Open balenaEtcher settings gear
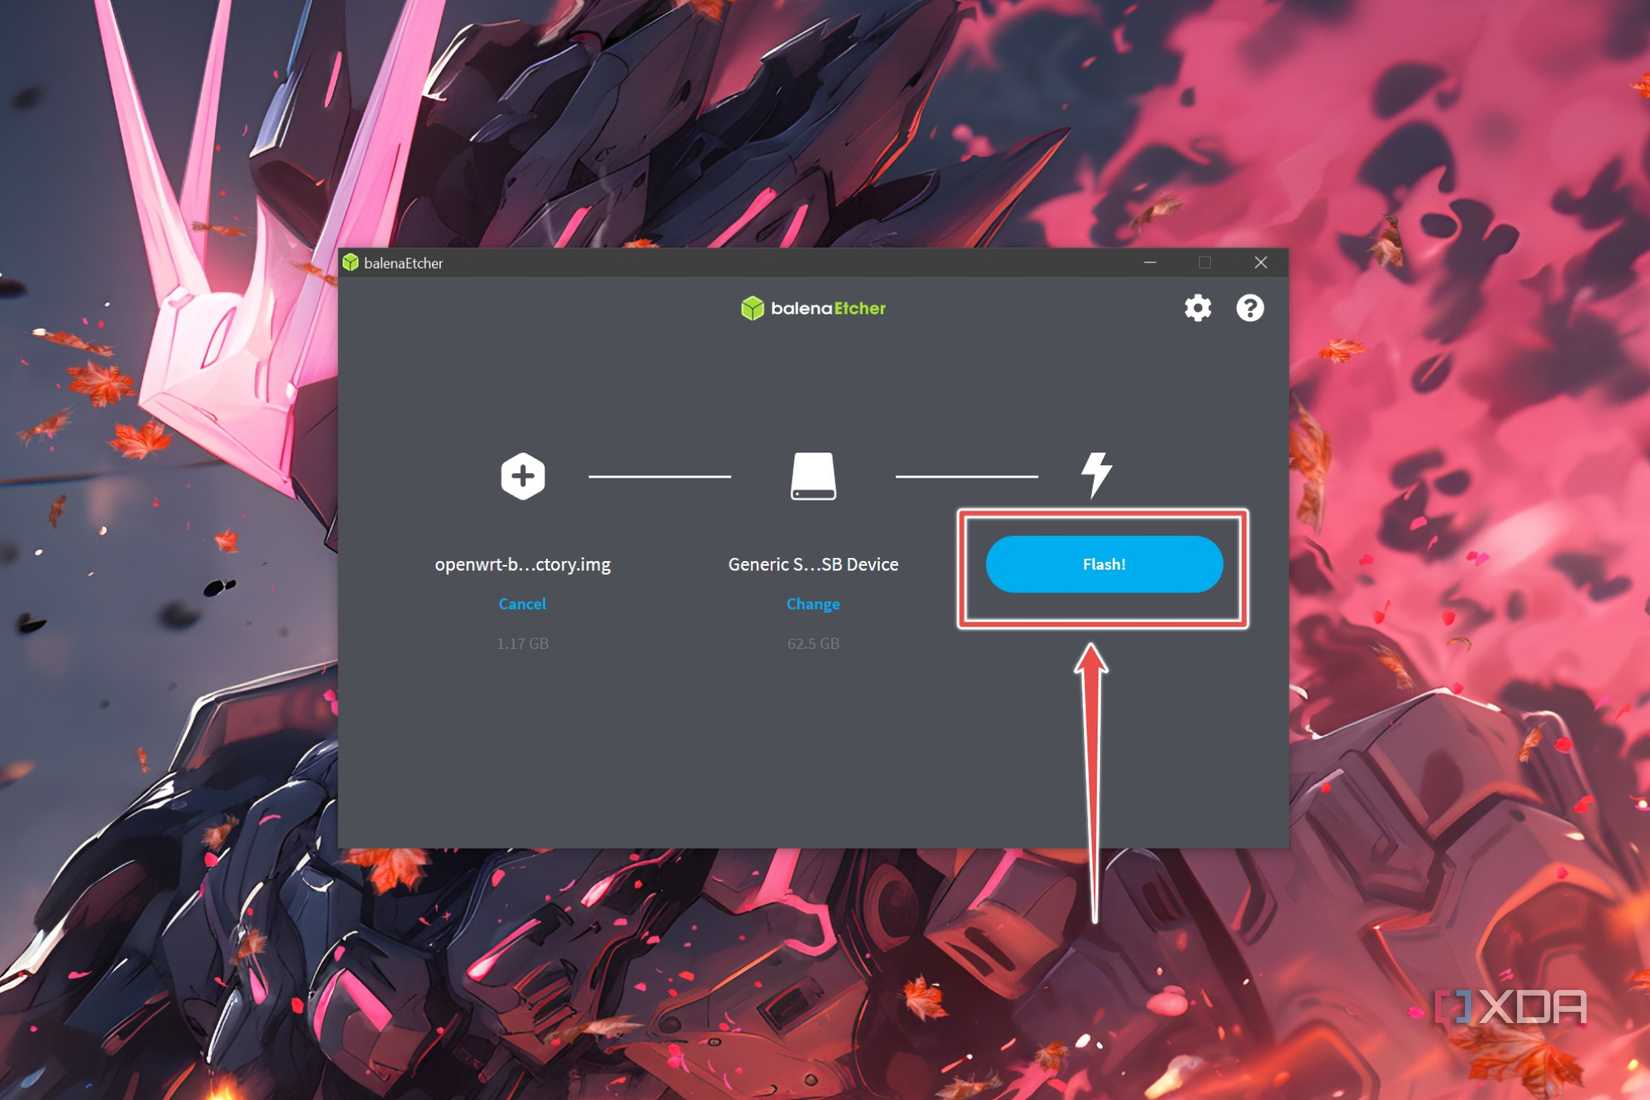 coord(1197,308)
